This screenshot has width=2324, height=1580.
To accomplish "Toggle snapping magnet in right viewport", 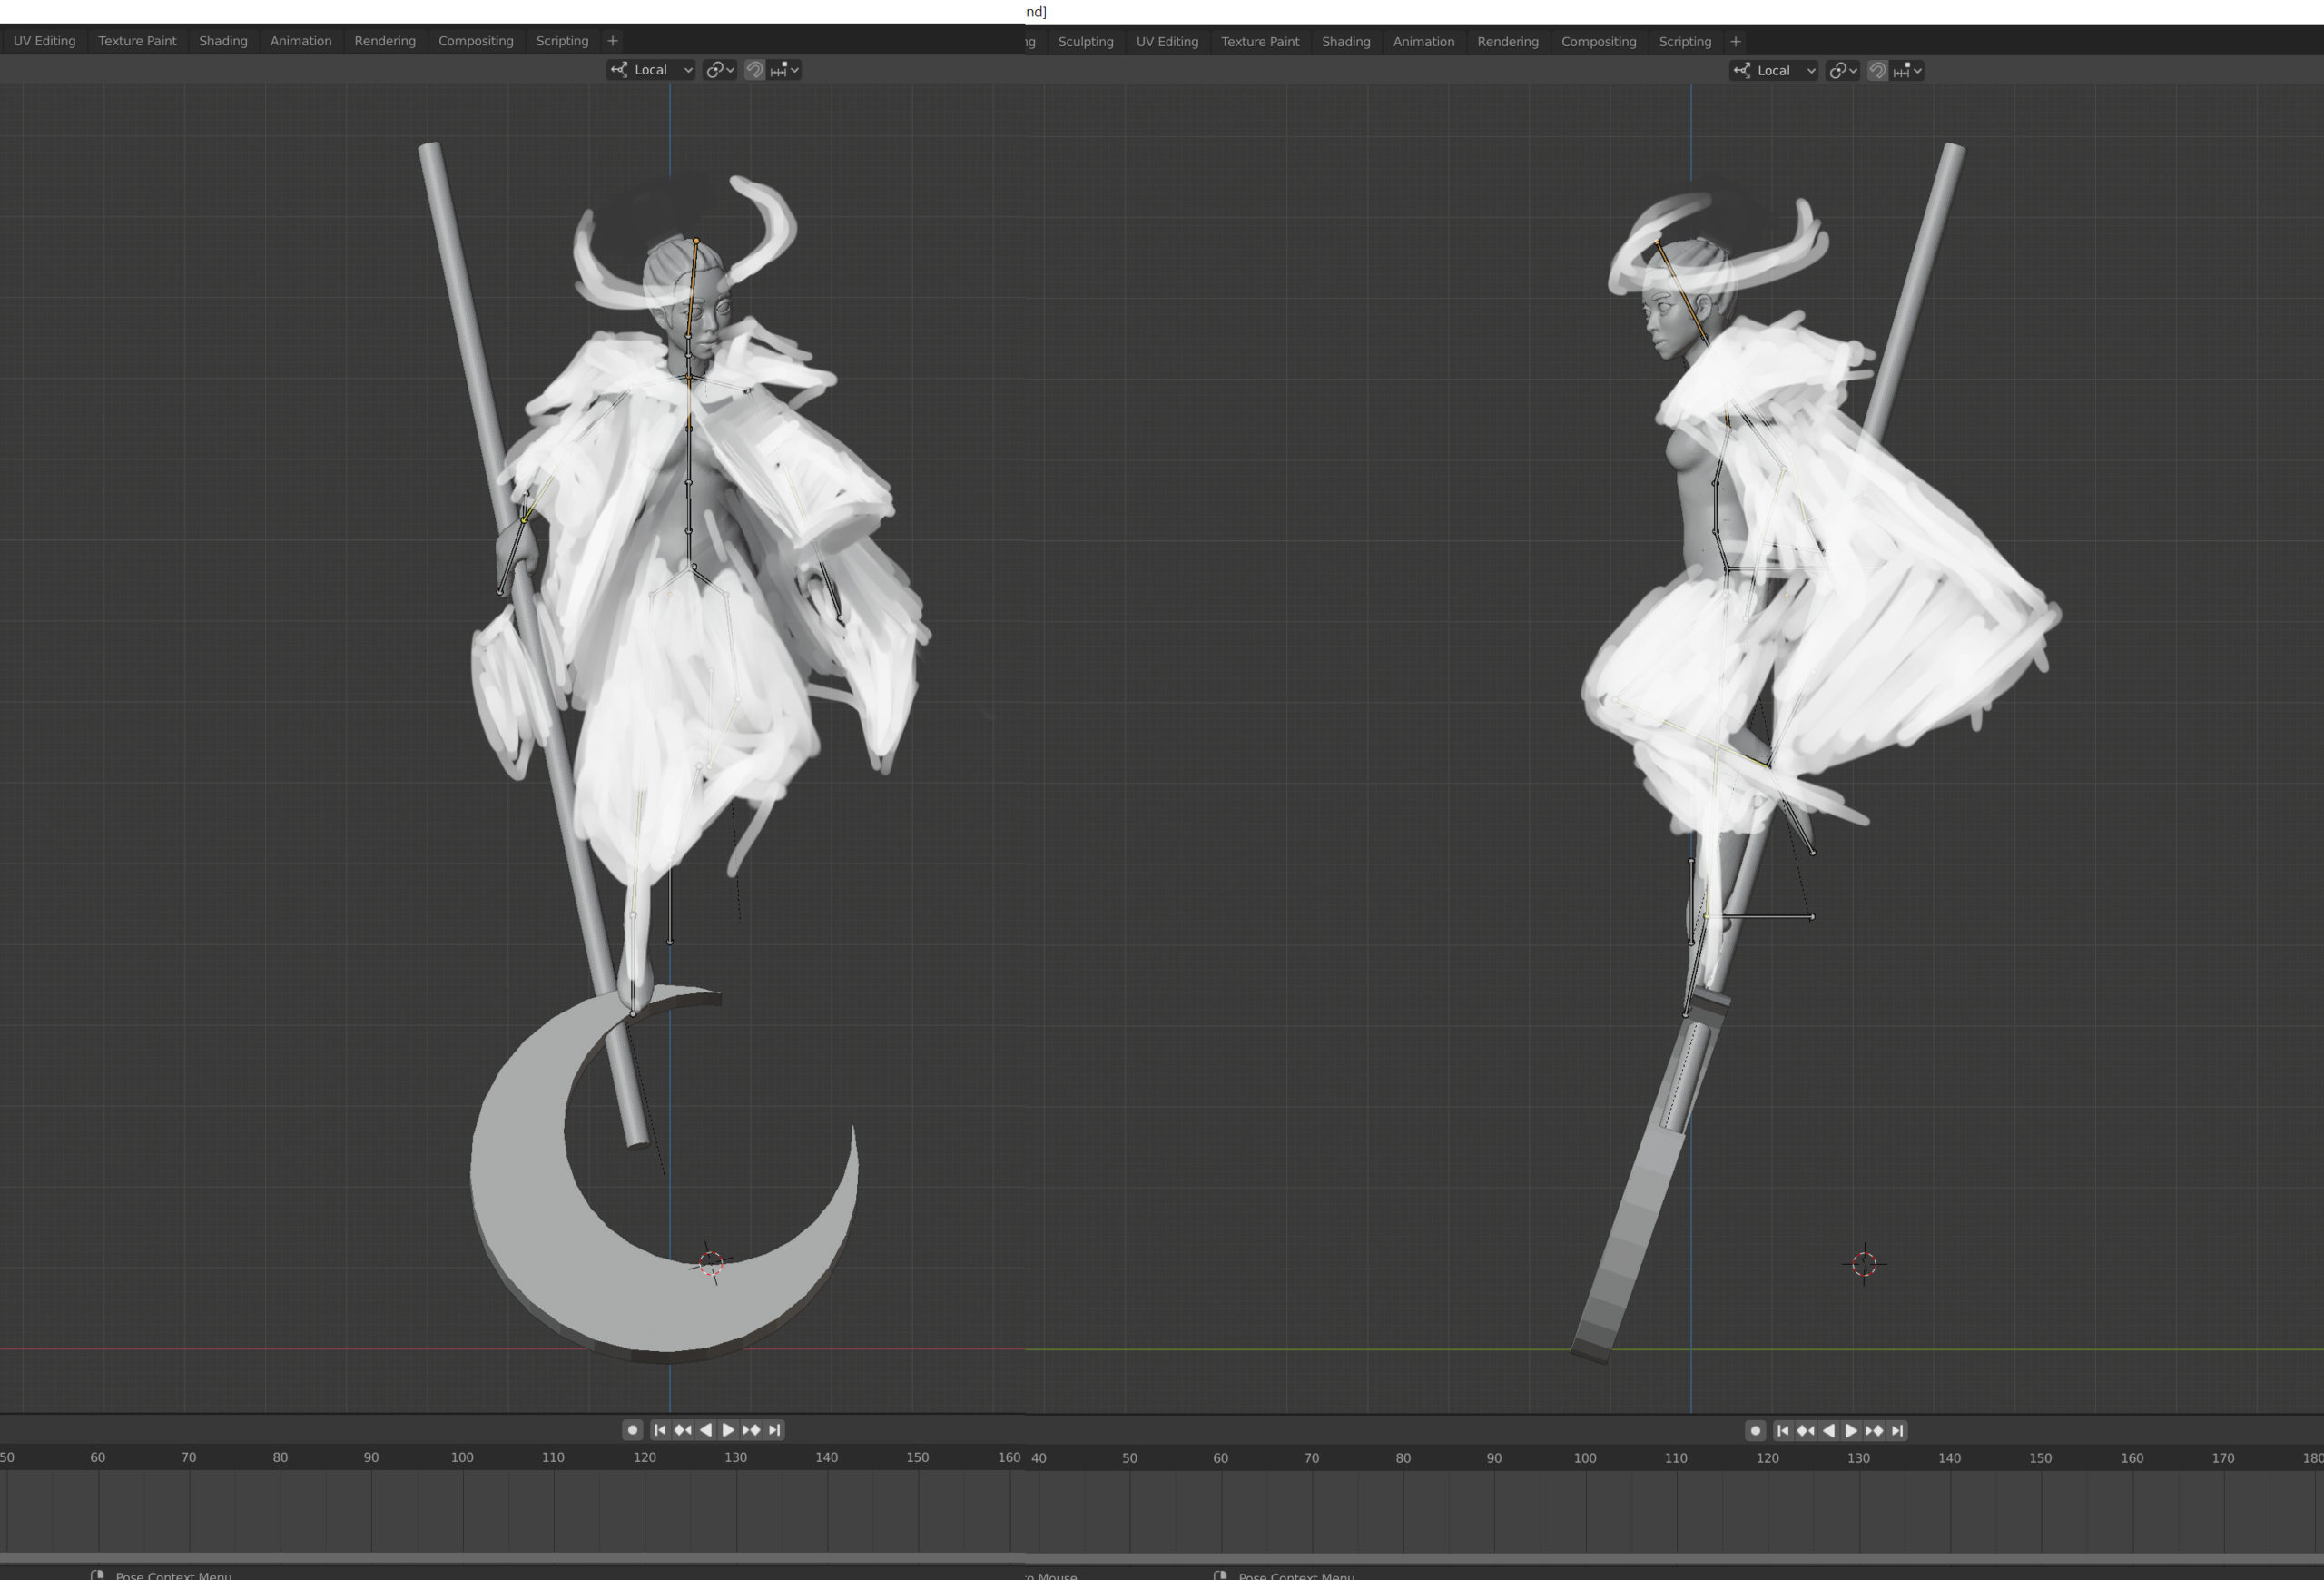I will coord(1878,71).
